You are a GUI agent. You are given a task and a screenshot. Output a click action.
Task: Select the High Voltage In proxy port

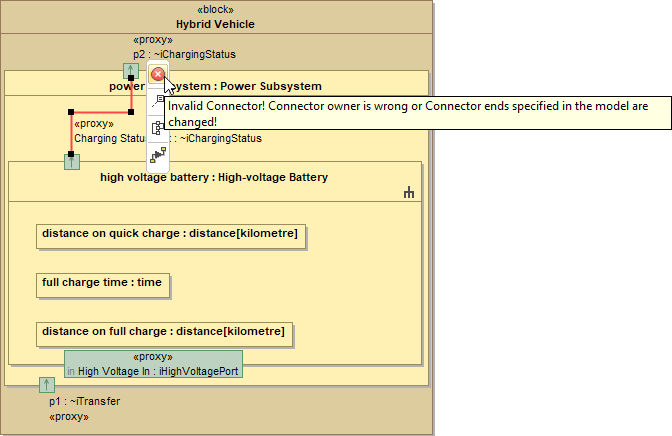[153, 364]
